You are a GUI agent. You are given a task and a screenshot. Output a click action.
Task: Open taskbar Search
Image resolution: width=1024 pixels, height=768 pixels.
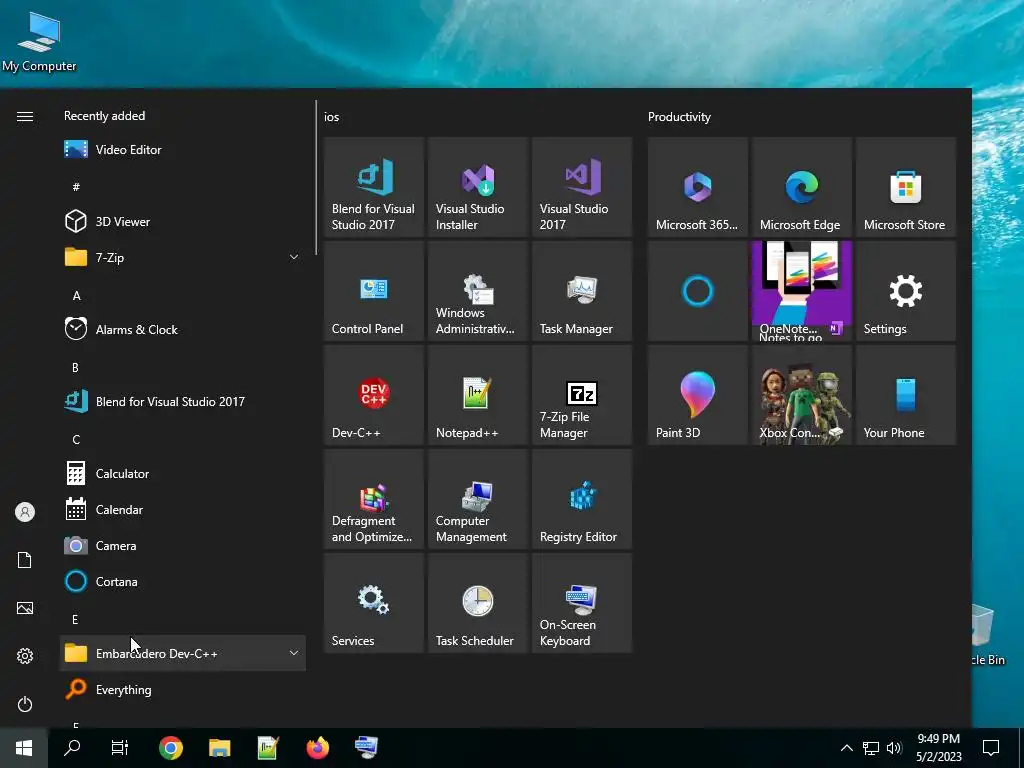click(72, 748)
